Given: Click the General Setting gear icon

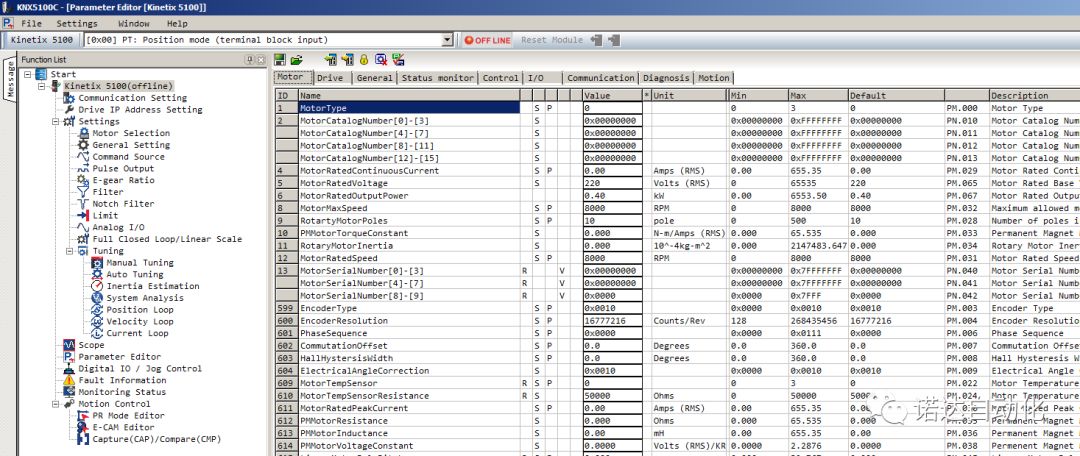Looking at the screenshot, I should tap(83, 145).
